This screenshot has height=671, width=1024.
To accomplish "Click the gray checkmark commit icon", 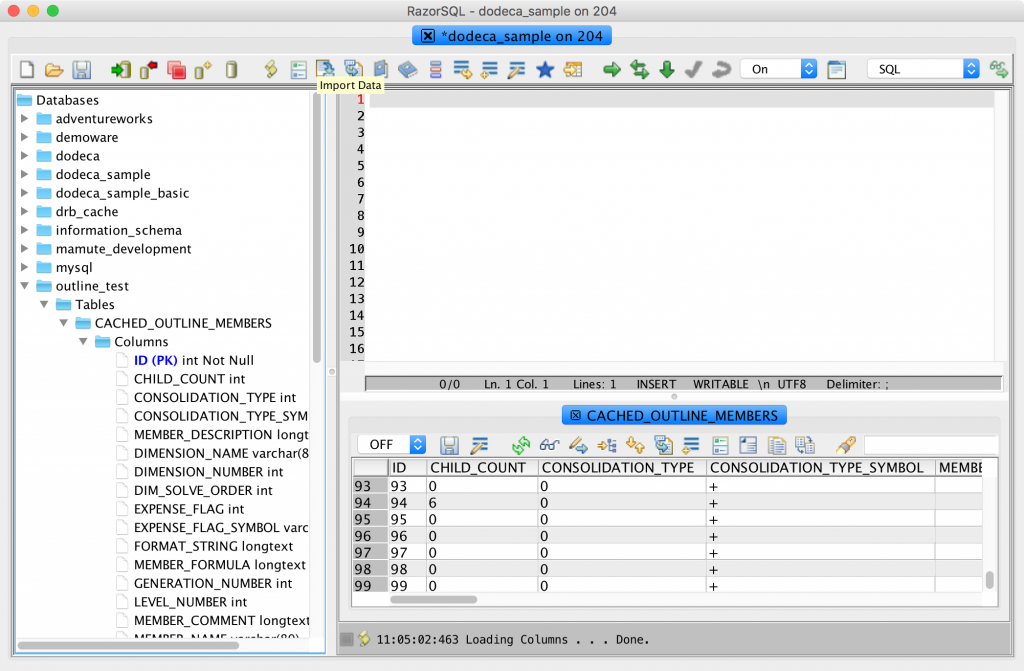I will tap(694, 69).
